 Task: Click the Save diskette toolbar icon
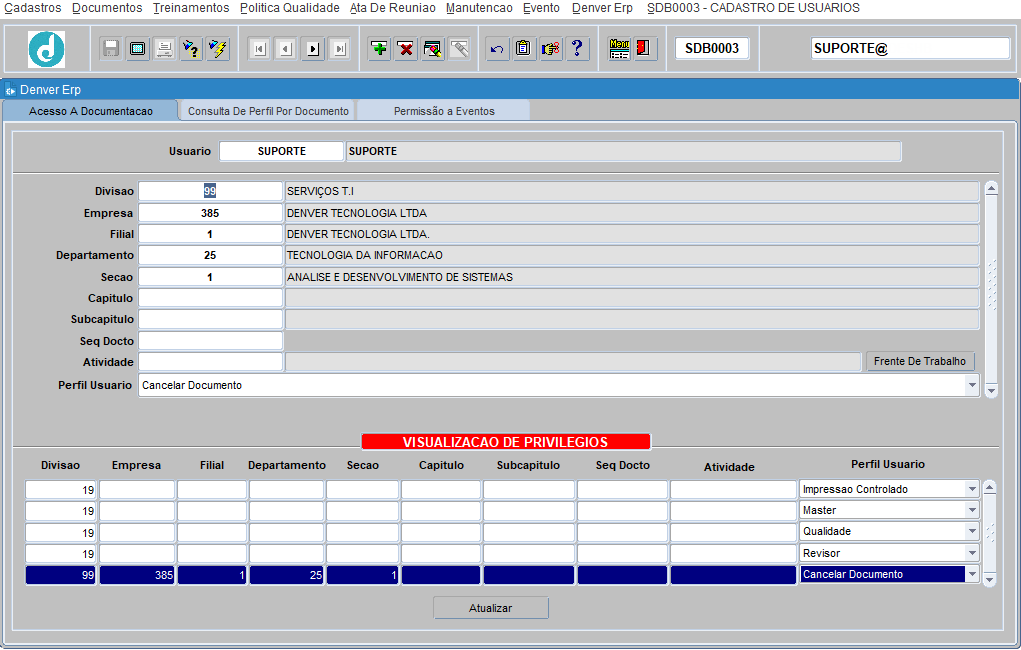click(x=111, y=49)
